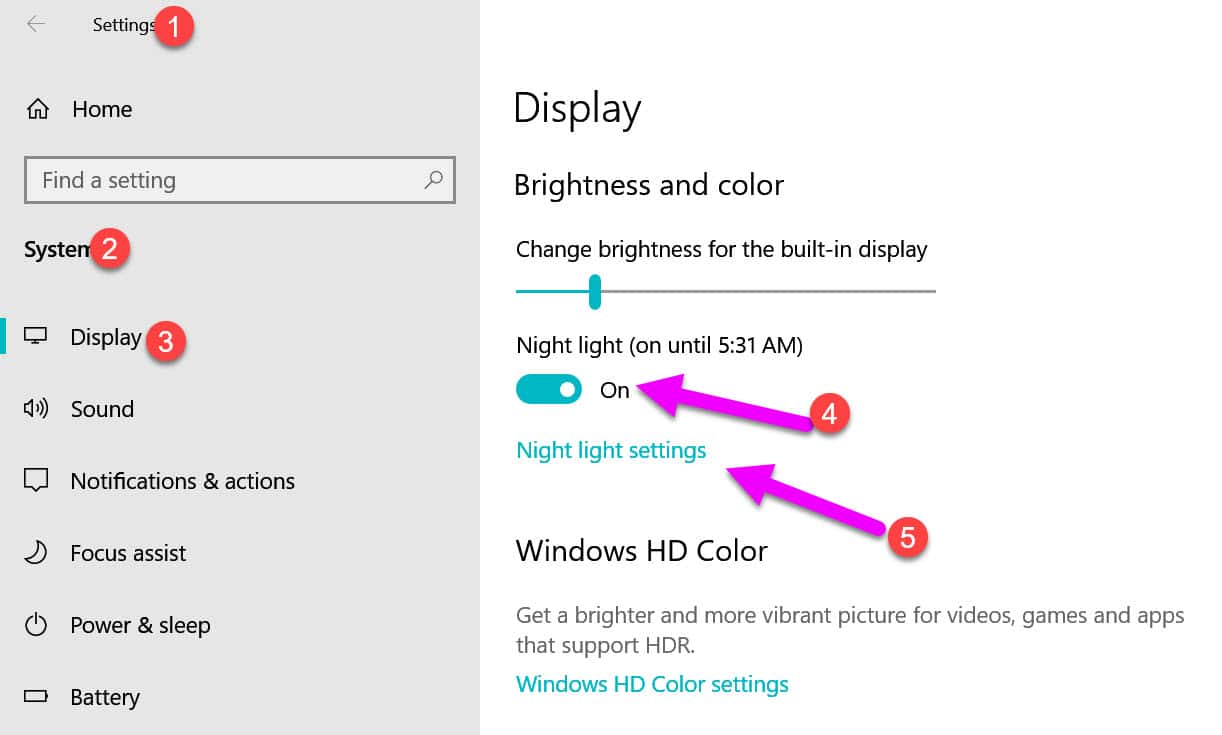1222x735 pixels.
Task: Adjust the built-in display brightness slider
Action: [596, 291]
